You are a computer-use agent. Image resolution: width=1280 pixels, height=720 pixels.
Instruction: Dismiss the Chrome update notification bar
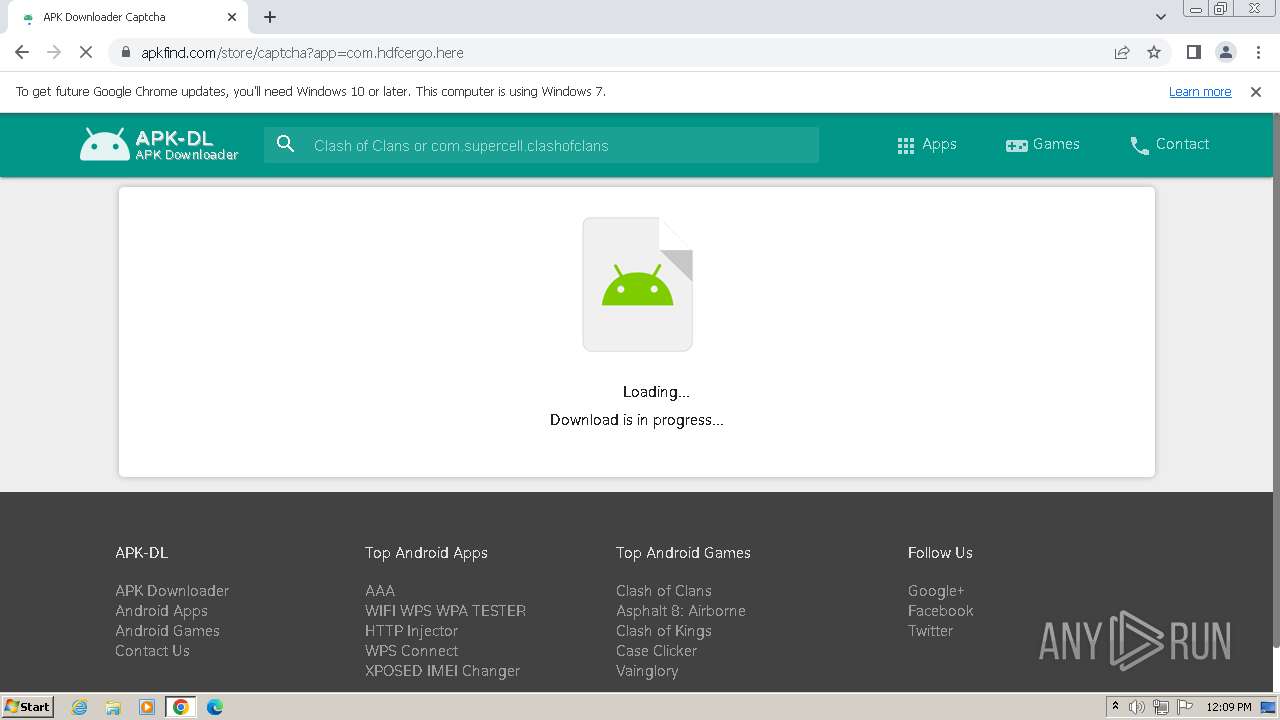[x=1256, y=91]
